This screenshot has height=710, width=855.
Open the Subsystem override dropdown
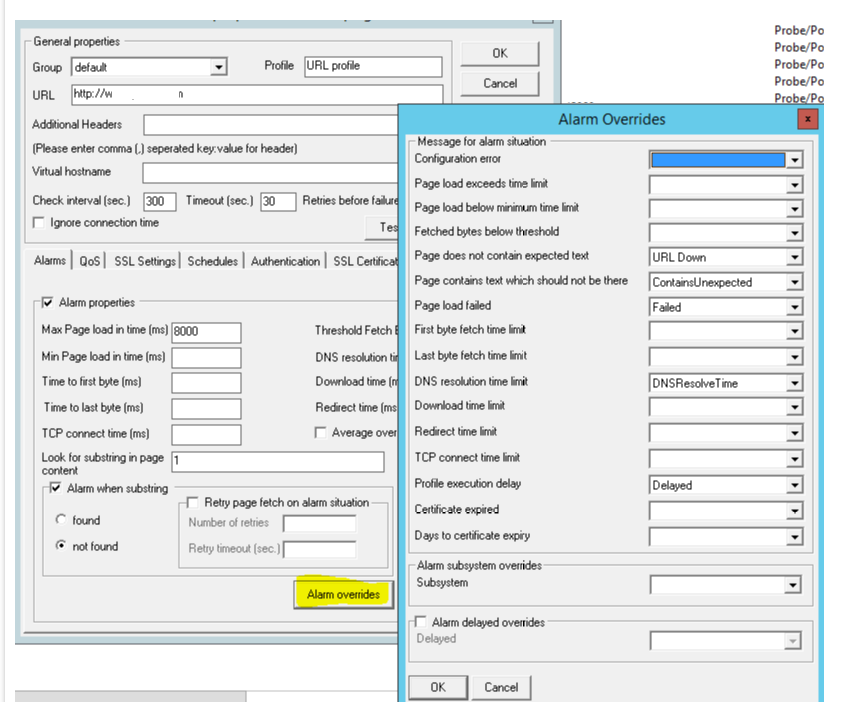(794, 585)
